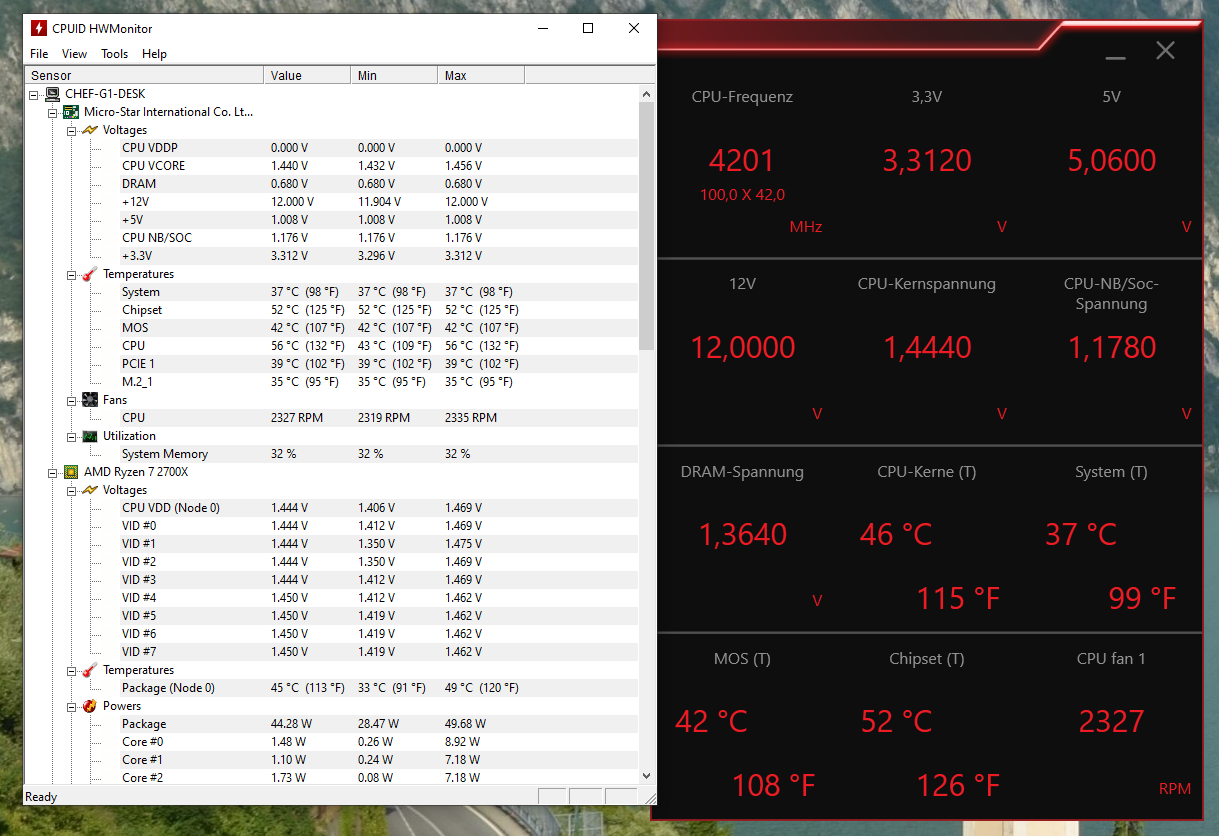
Task: Click the Fans fan icon
Action: pos(89,400)
